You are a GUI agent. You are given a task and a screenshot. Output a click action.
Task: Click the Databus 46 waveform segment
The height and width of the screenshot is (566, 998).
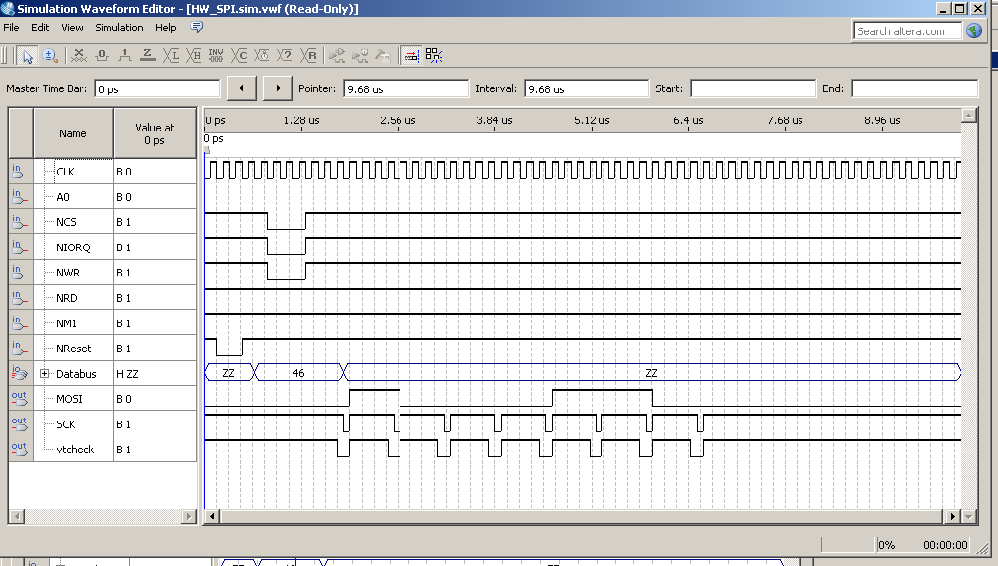(x=299, y=372)
